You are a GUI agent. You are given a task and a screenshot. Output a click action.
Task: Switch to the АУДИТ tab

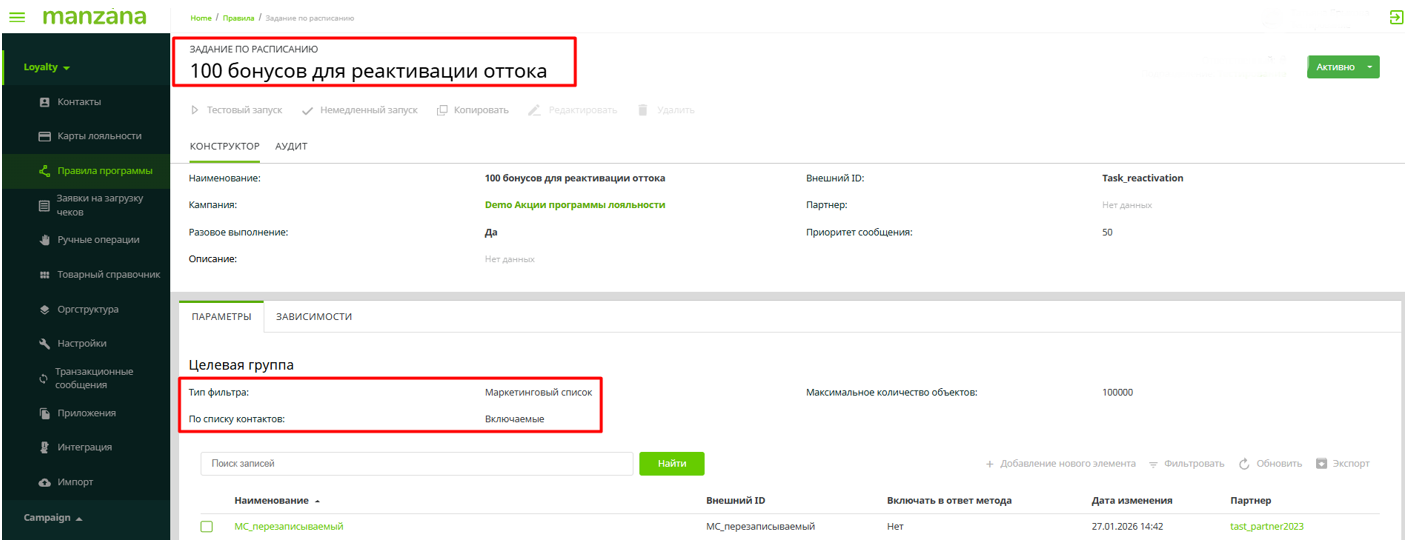pos(291,146)
